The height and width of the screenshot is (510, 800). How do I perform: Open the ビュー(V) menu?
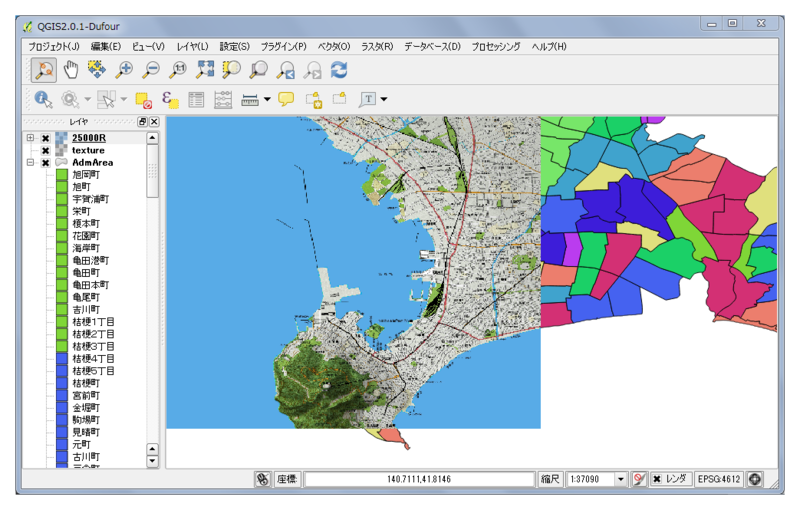pyautogui.click(x=148, y=46)
